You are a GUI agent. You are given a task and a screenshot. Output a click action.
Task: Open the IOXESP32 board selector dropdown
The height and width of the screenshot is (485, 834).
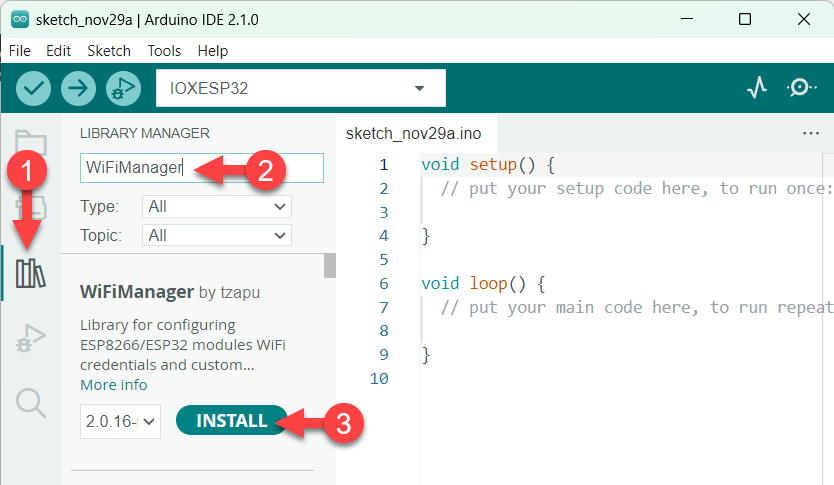coord(301,88)
